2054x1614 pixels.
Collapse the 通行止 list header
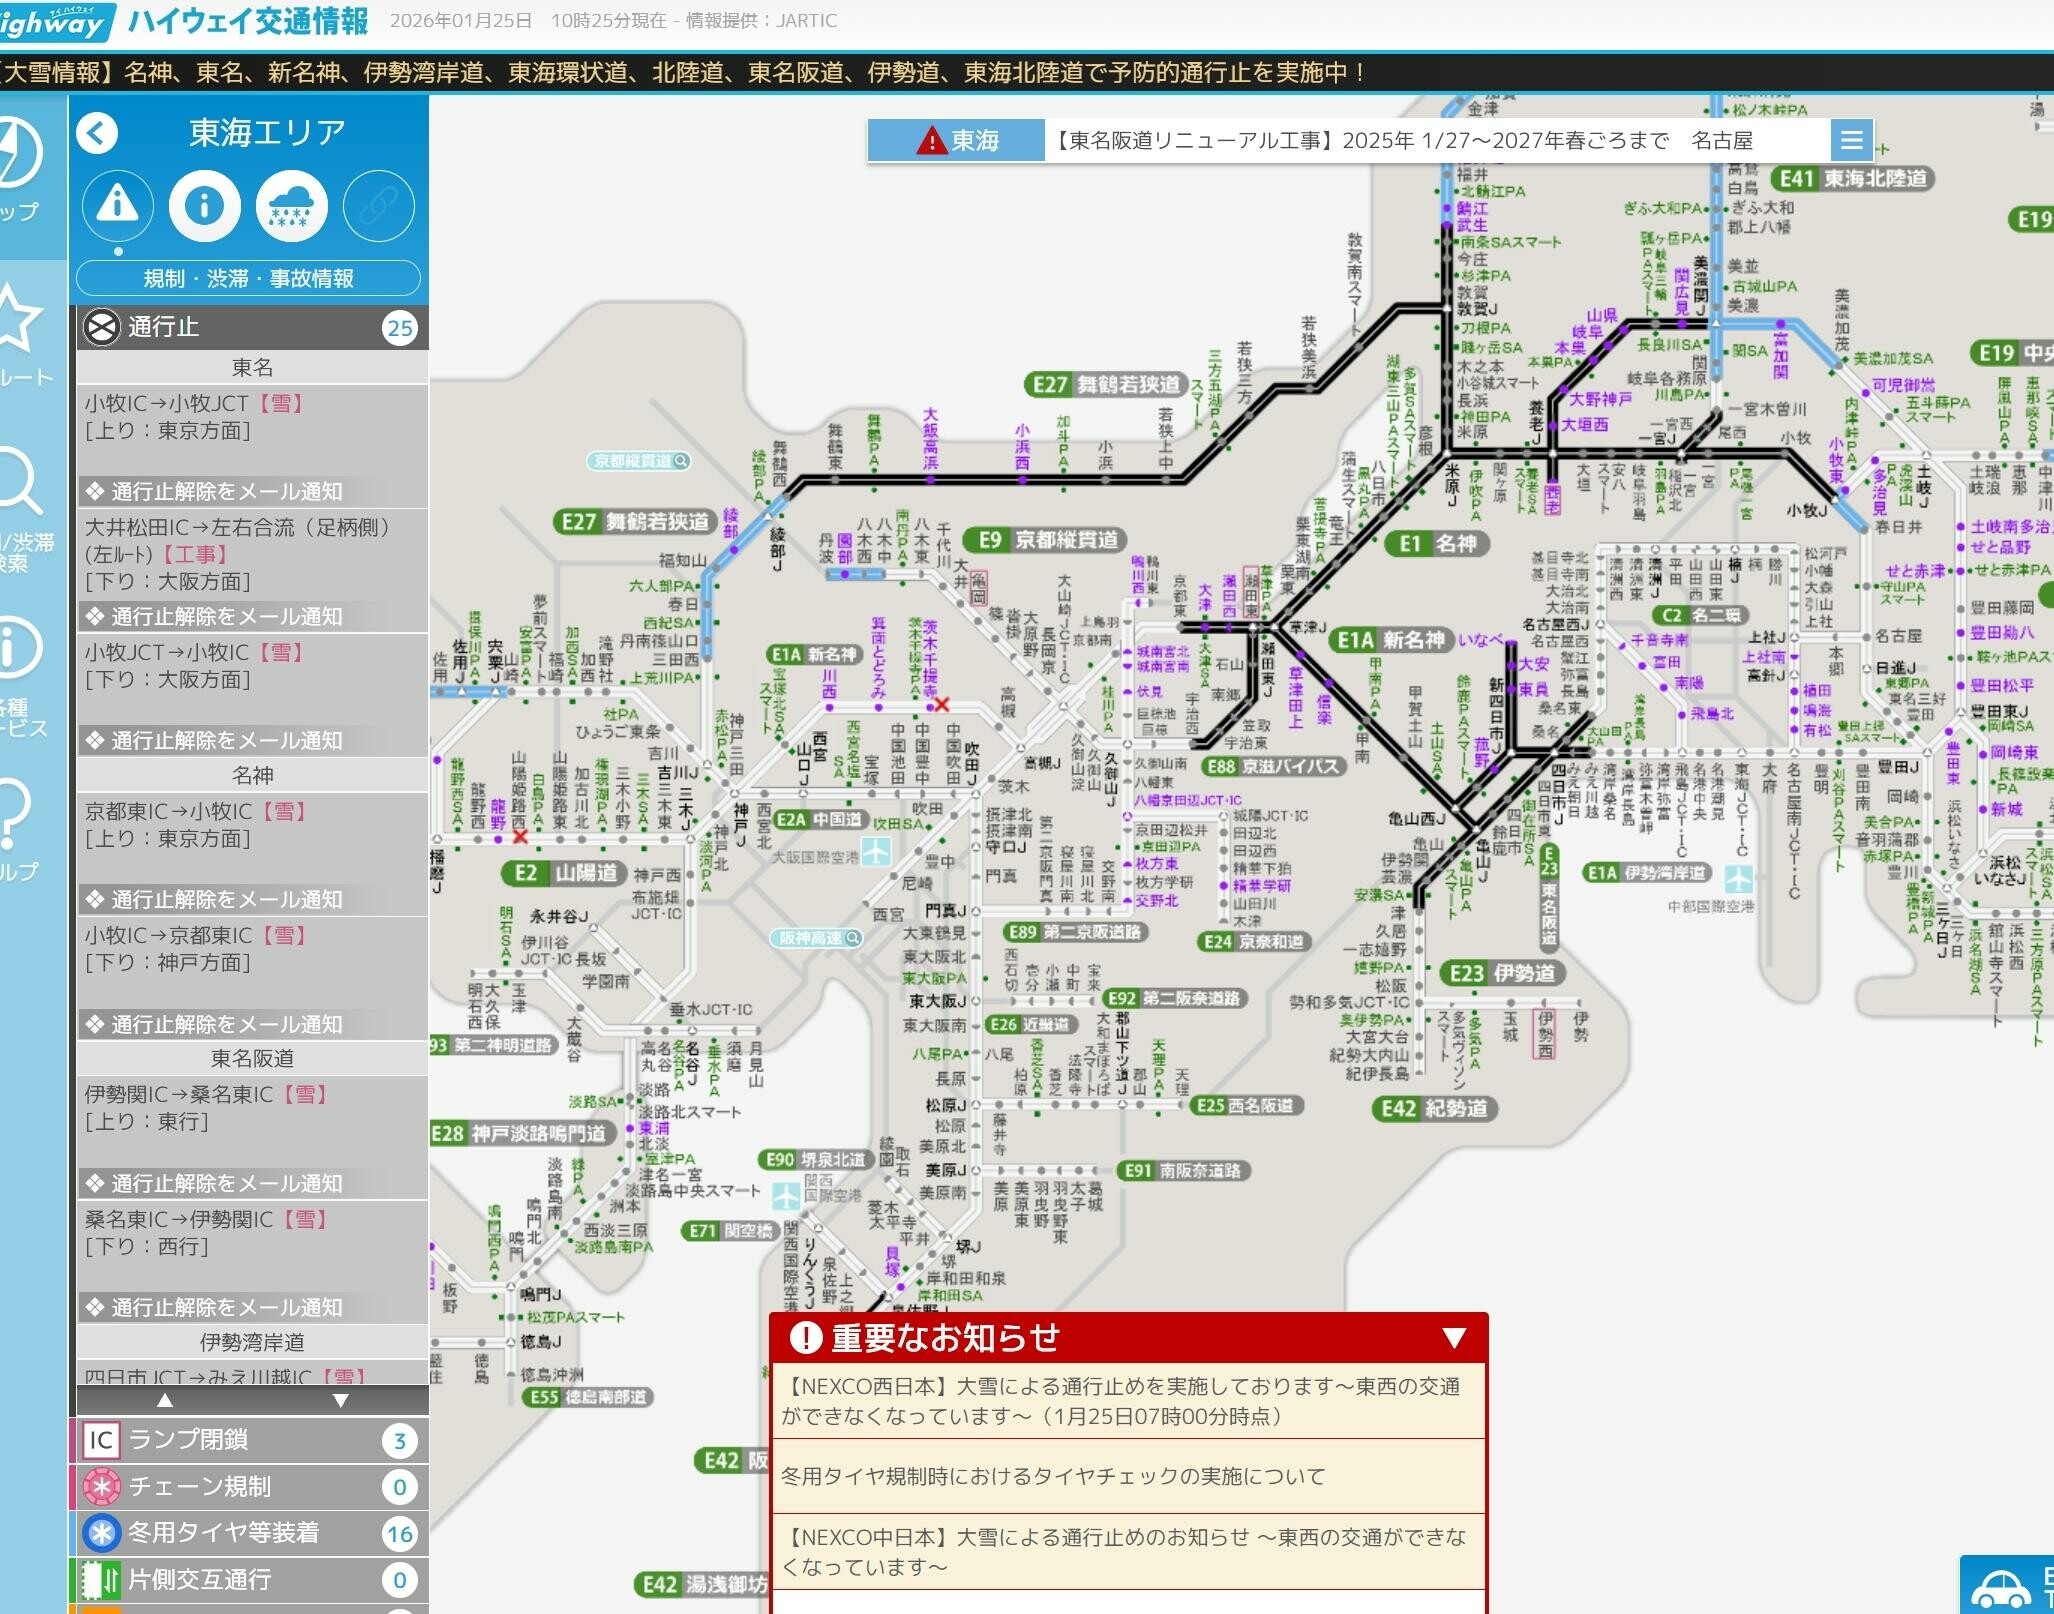pyautogui.click(x=250, y=328)
